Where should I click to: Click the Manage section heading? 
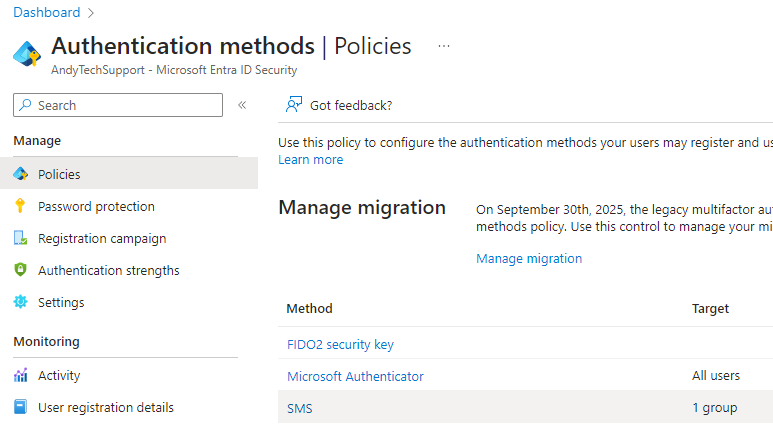(37, 141)
